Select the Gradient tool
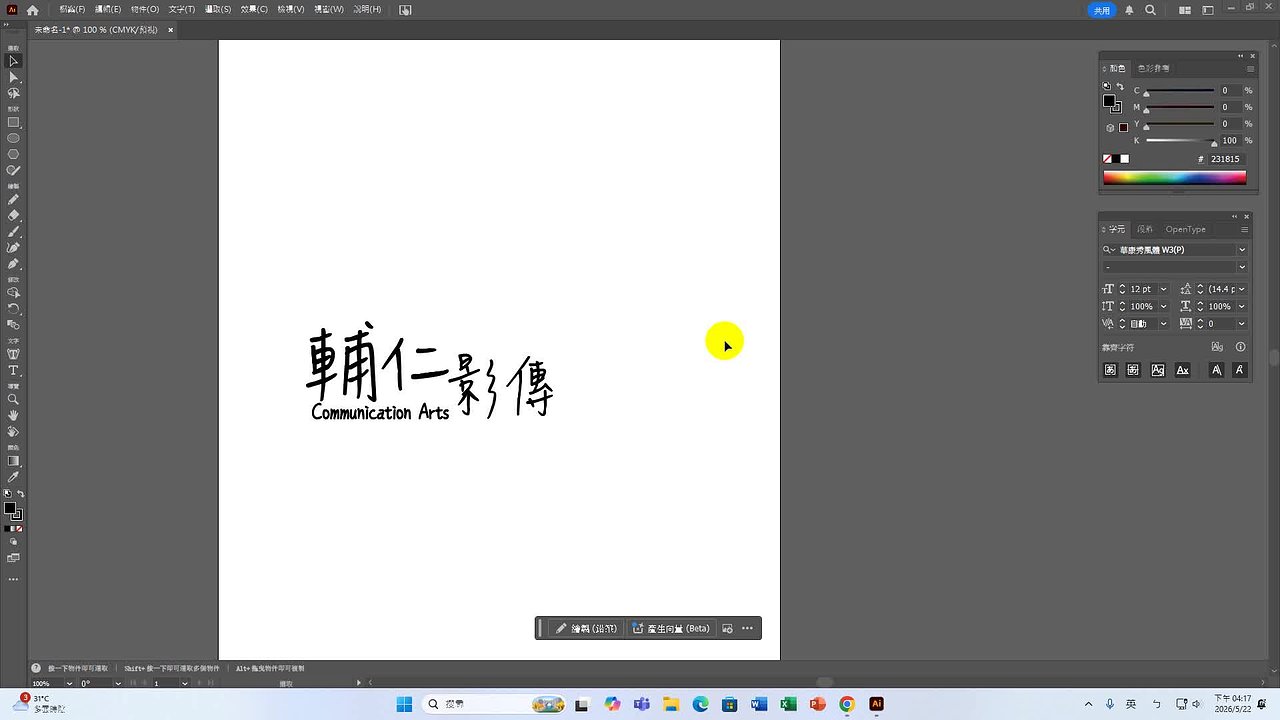 14,461
